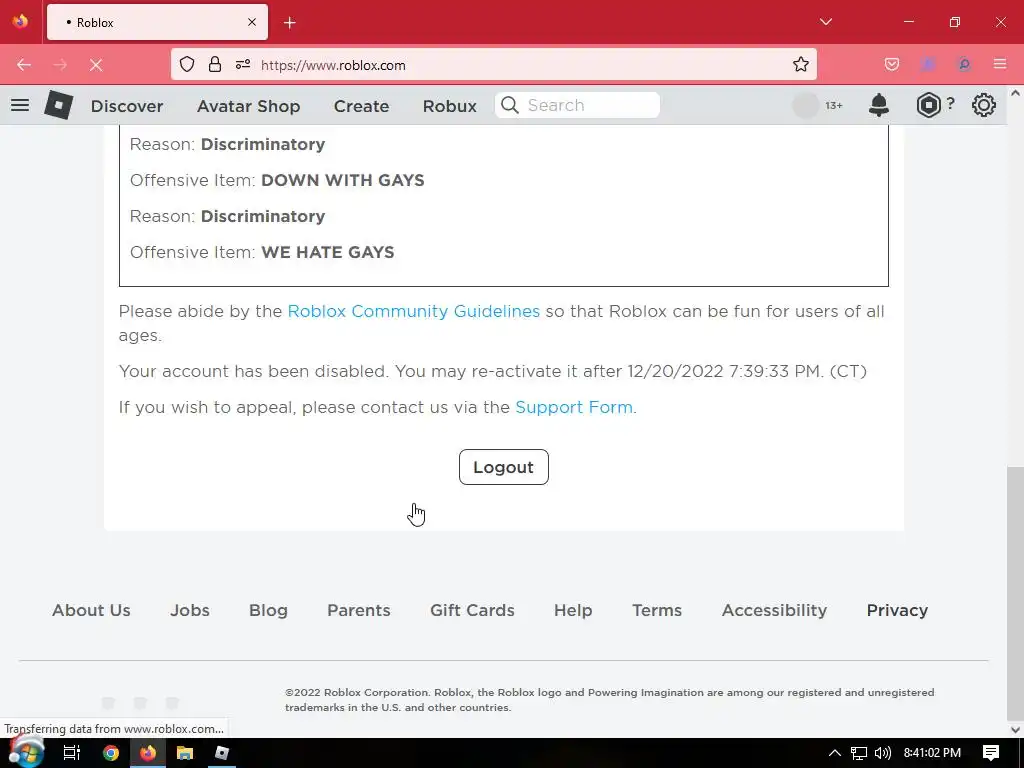Screen dimensions: 1024x768
Task: Open the Support Form link
Action: point(574,407)
